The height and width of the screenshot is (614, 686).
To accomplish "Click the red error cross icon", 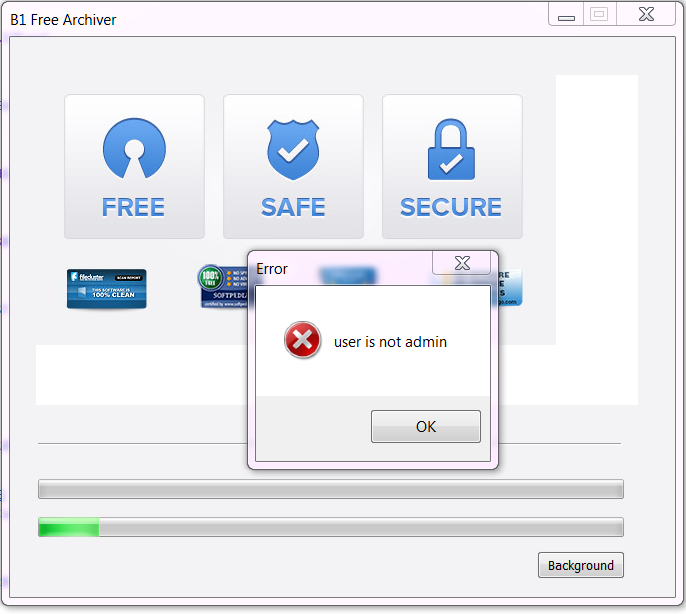I will click(x=302, y=340).
